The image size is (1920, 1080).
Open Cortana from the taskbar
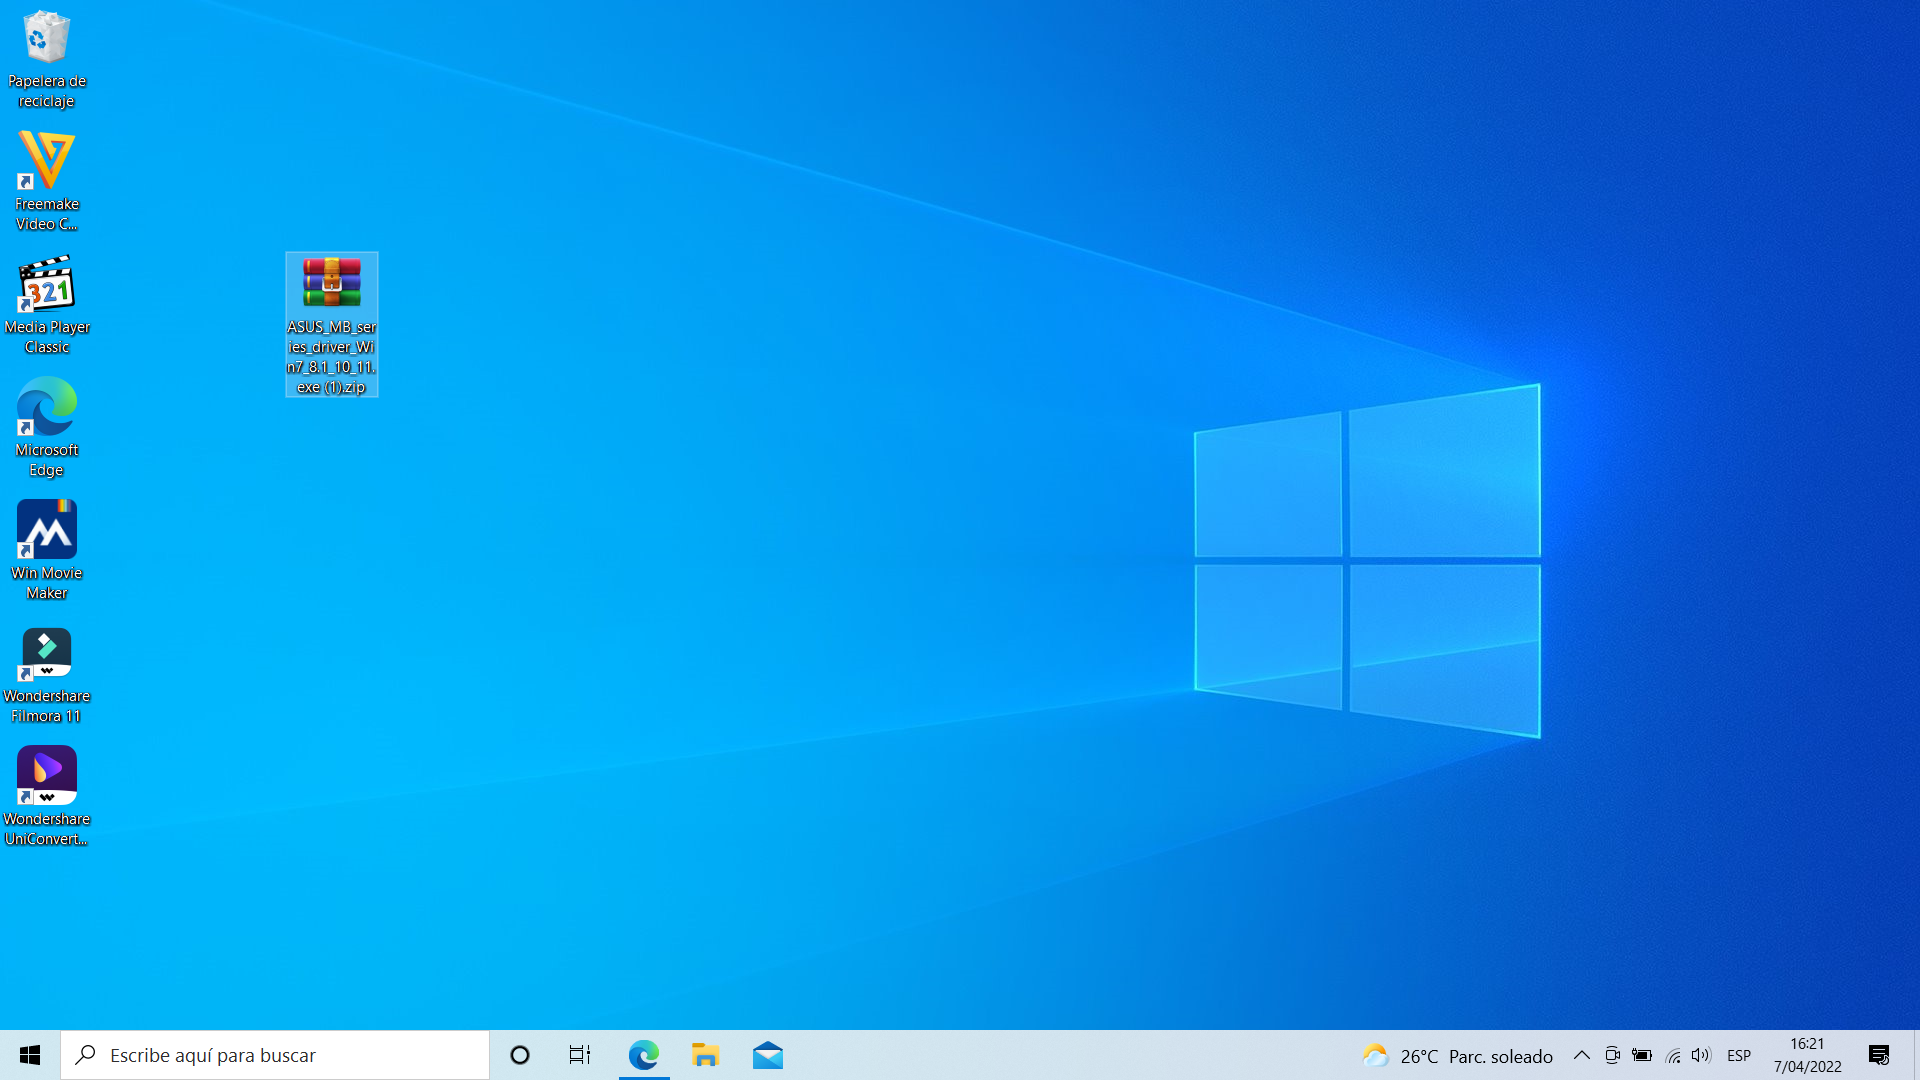tap(520, 1055)
